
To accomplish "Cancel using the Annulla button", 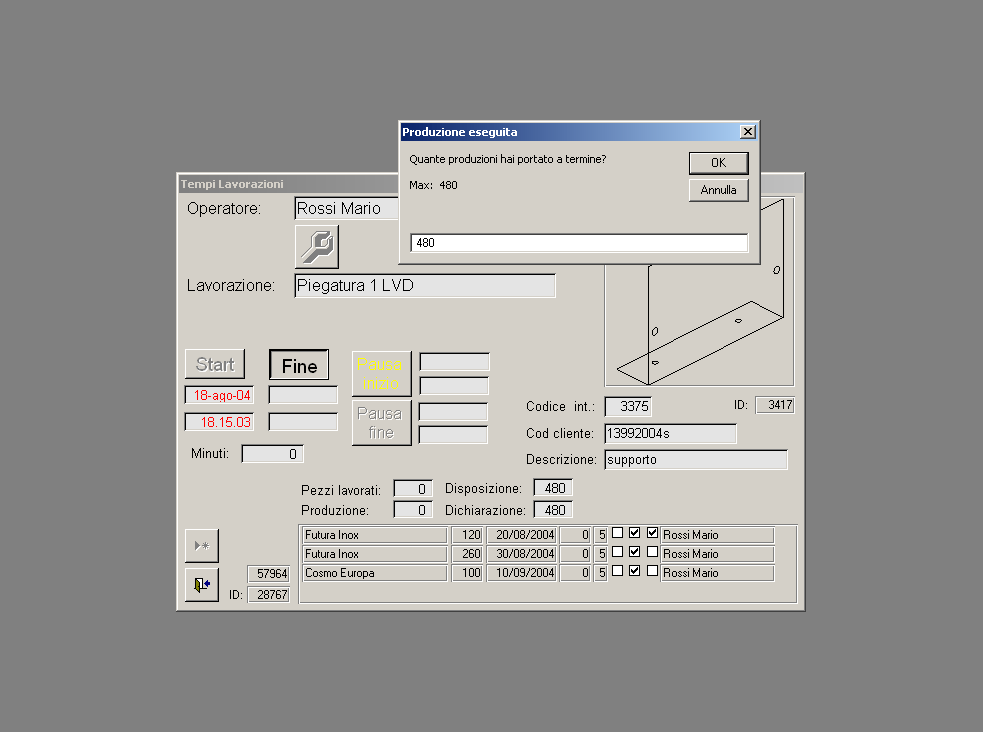I will point(718,190).
